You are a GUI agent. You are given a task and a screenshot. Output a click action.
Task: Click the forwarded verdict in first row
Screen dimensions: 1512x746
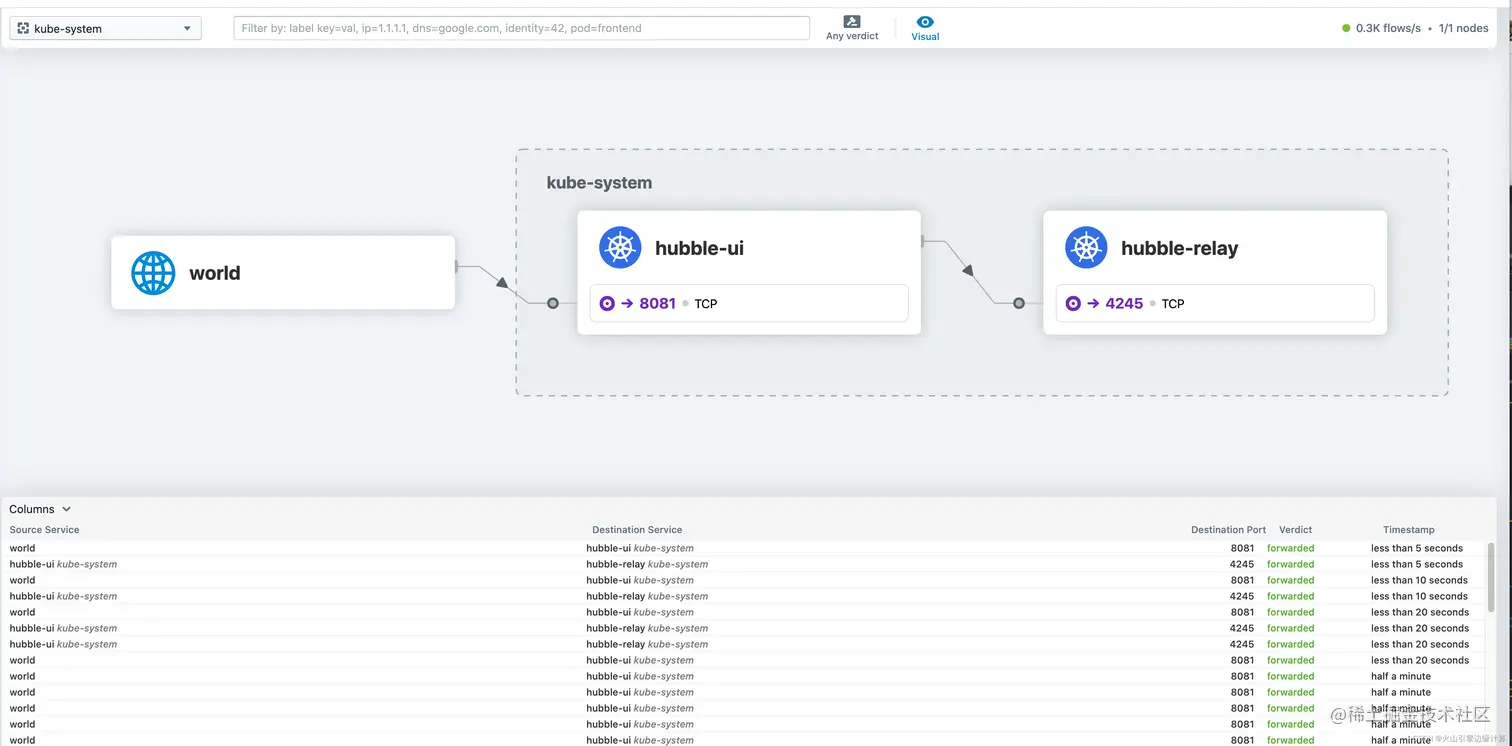[x=1290, y=548]
